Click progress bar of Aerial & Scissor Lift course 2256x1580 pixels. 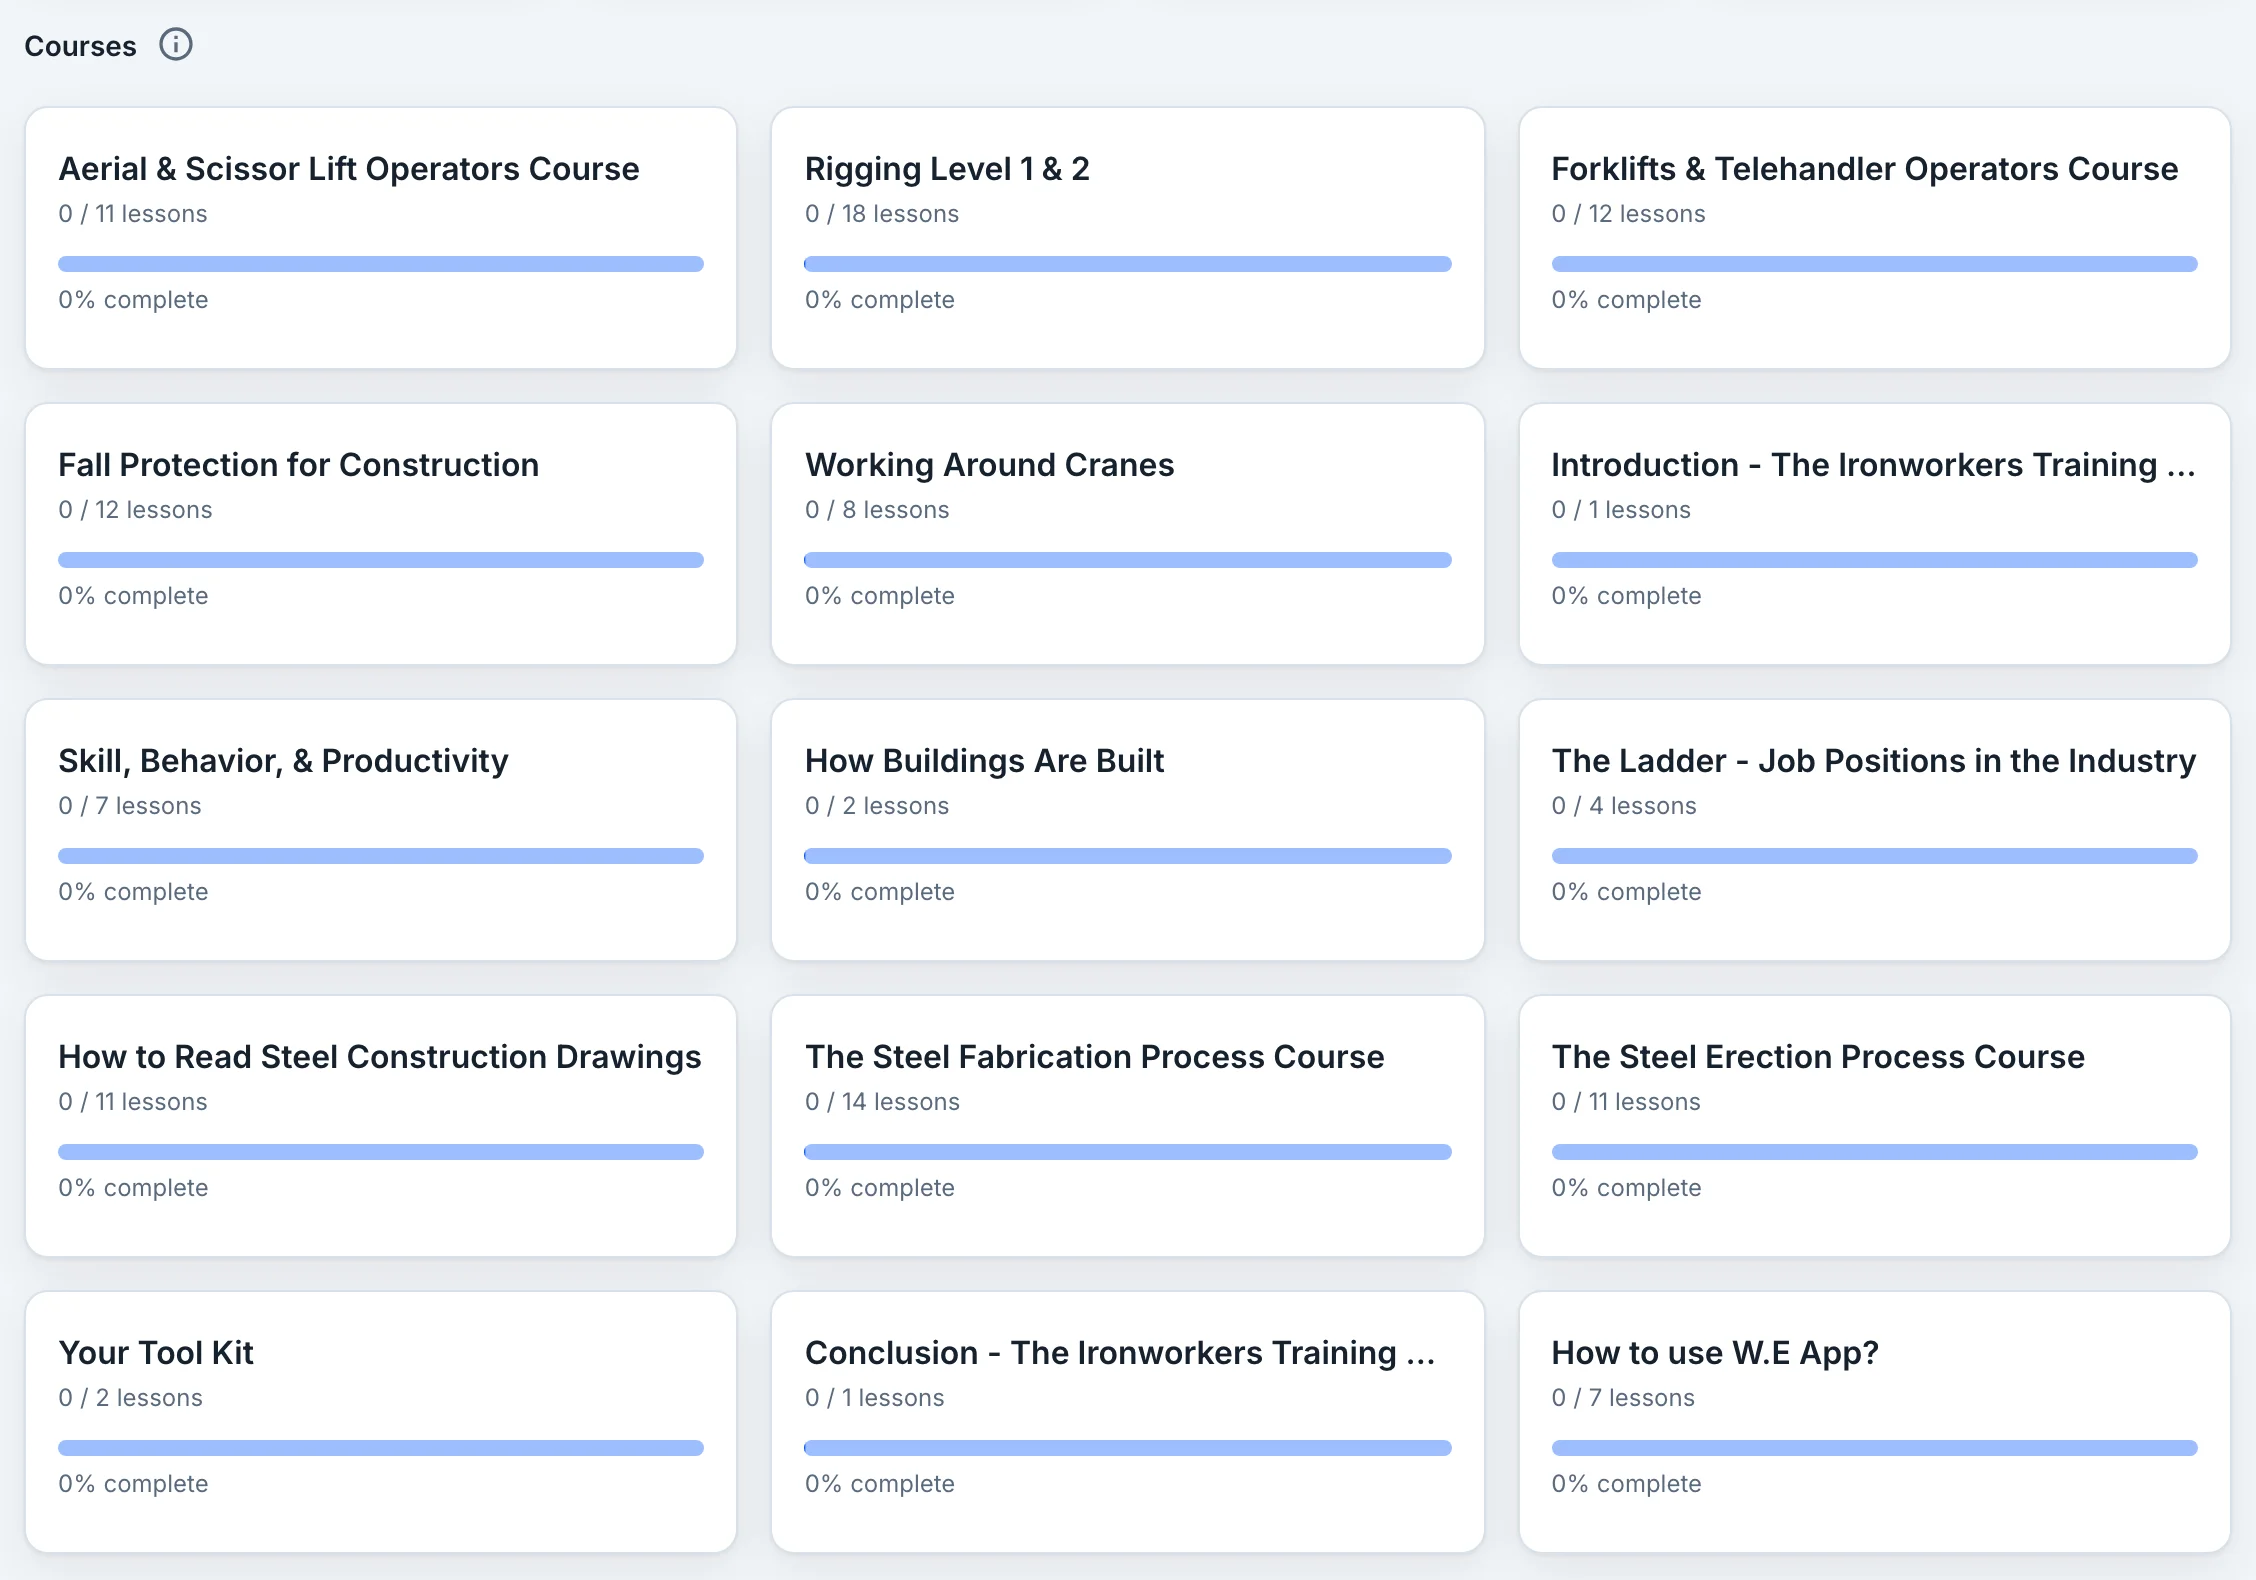(381, 264)
